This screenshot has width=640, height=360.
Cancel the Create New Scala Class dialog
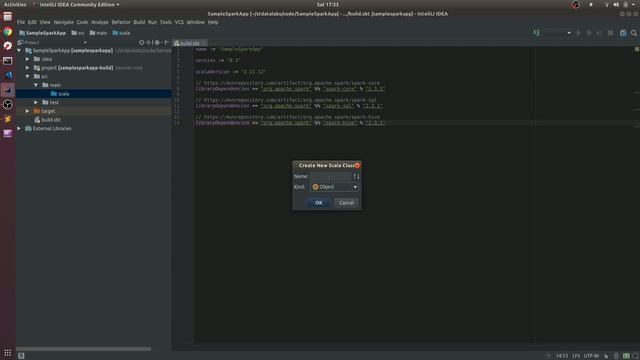coord(346,203)
